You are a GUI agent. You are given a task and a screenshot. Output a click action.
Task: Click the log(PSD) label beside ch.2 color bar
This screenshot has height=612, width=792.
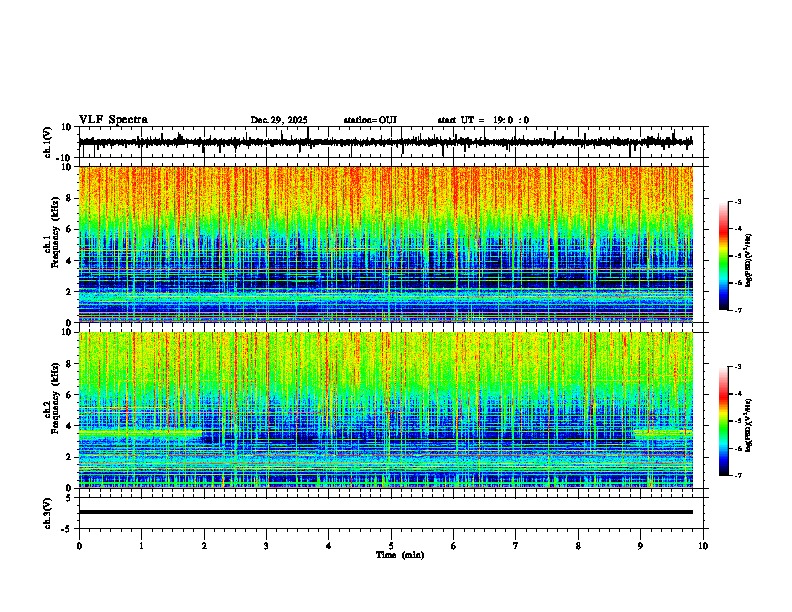pos(749,425)
